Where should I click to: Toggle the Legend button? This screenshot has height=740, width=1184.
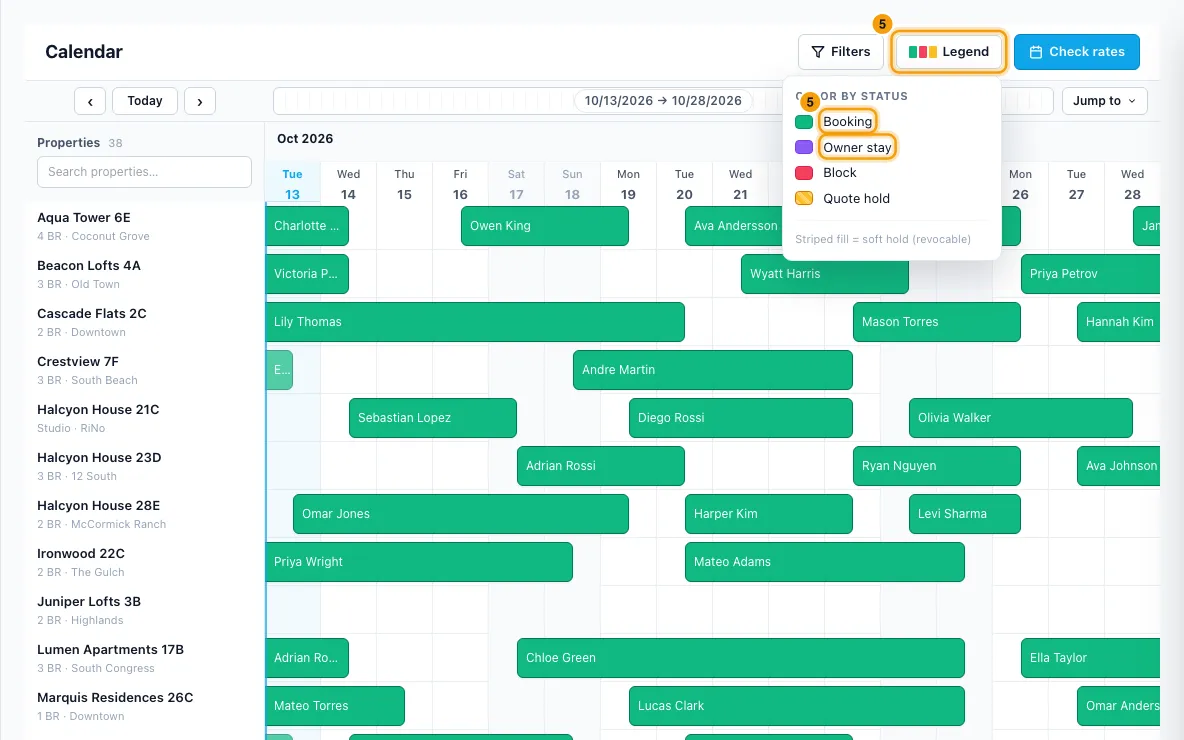pos(948,51)
